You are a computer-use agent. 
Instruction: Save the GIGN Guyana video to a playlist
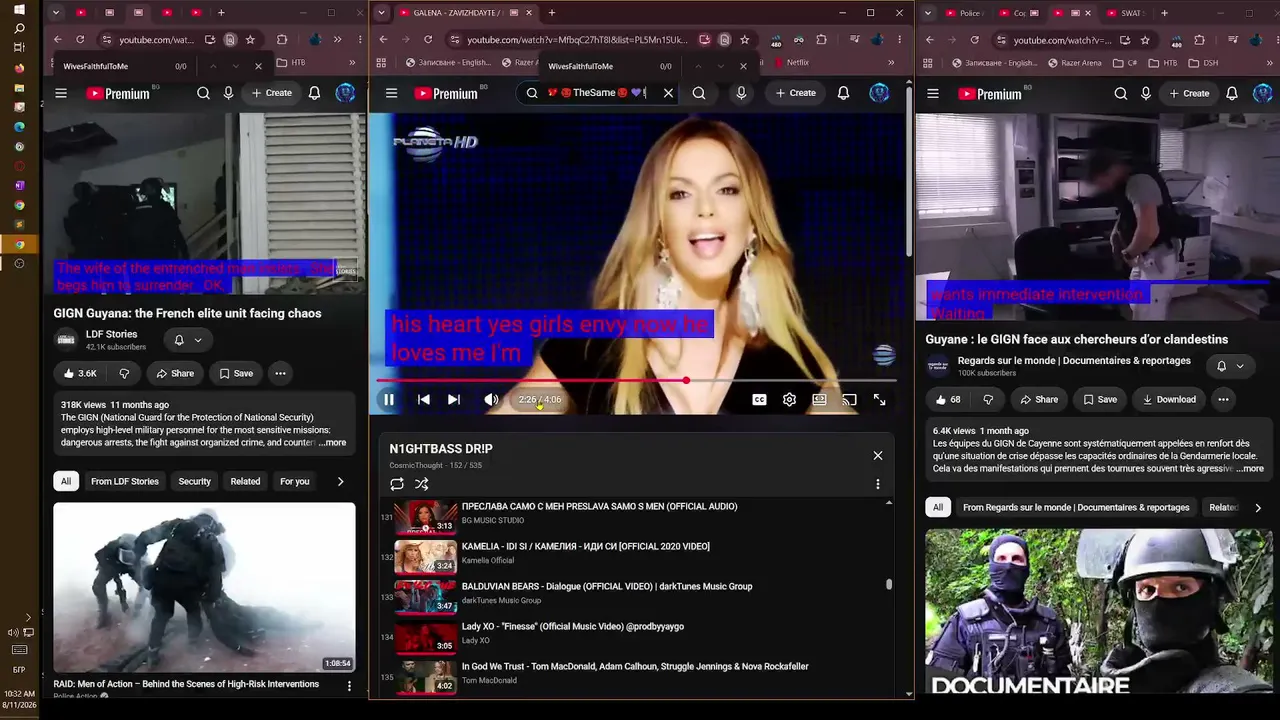(x=236, y=373)
